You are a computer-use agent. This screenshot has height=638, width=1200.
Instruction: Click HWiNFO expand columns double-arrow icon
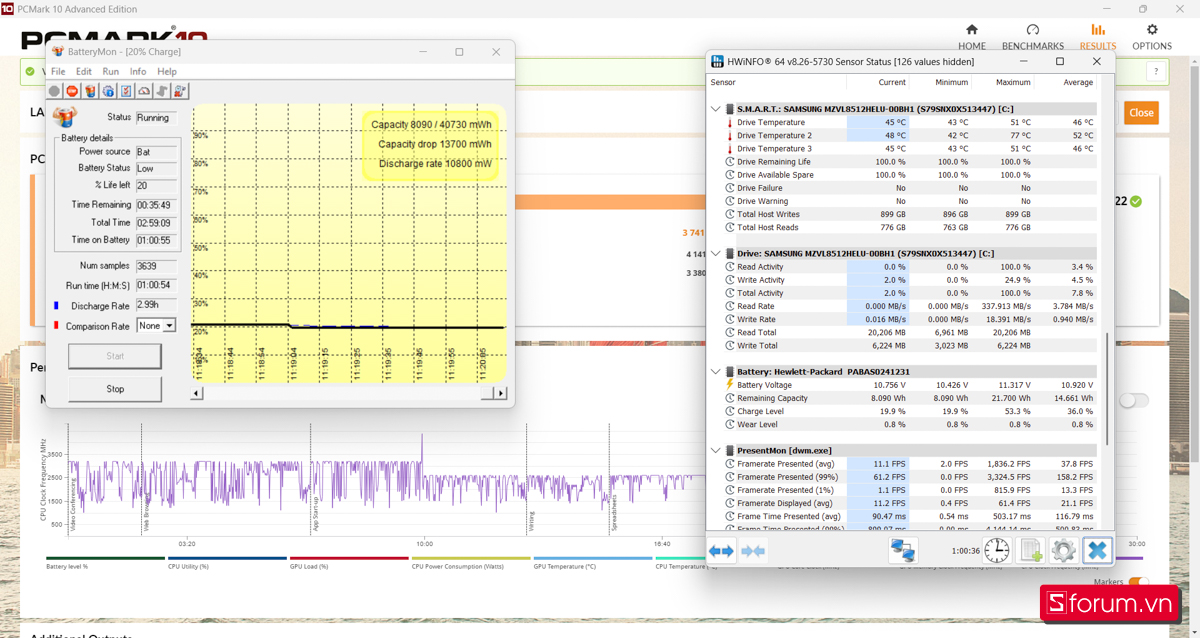721,550
